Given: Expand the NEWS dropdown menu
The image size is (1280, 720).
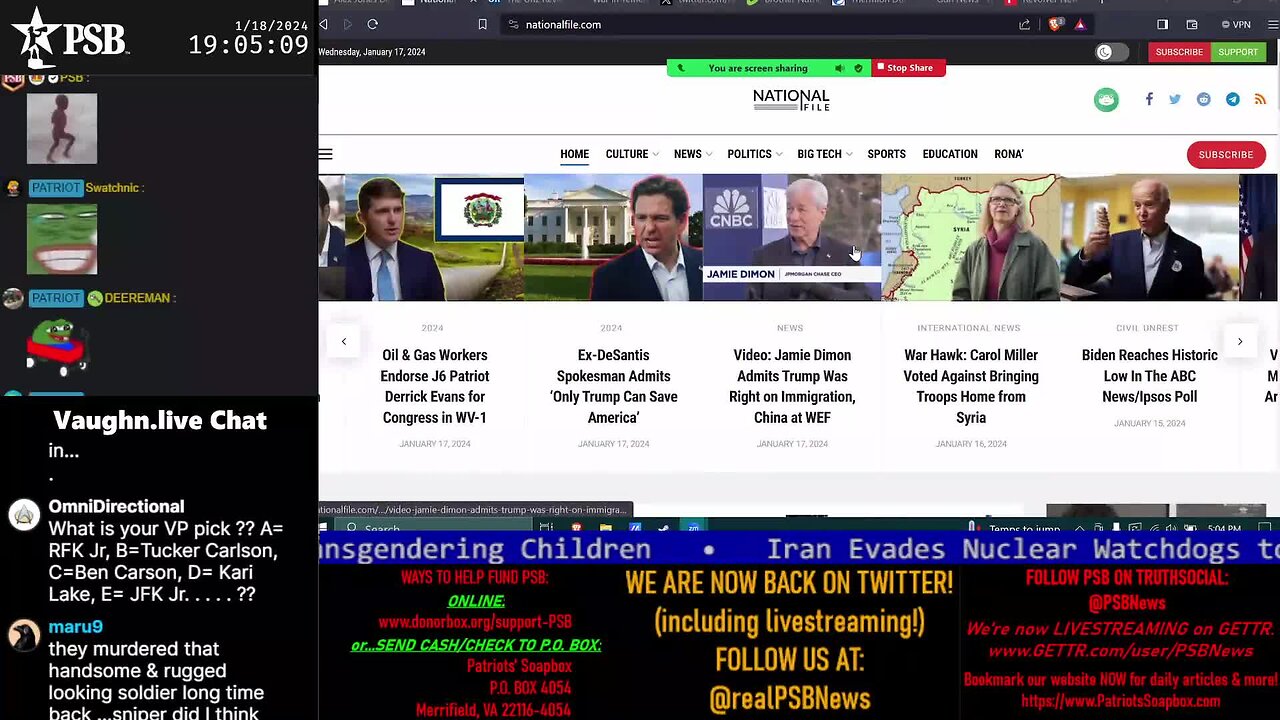Looking at the screenshot, I should tap(692, 154).
